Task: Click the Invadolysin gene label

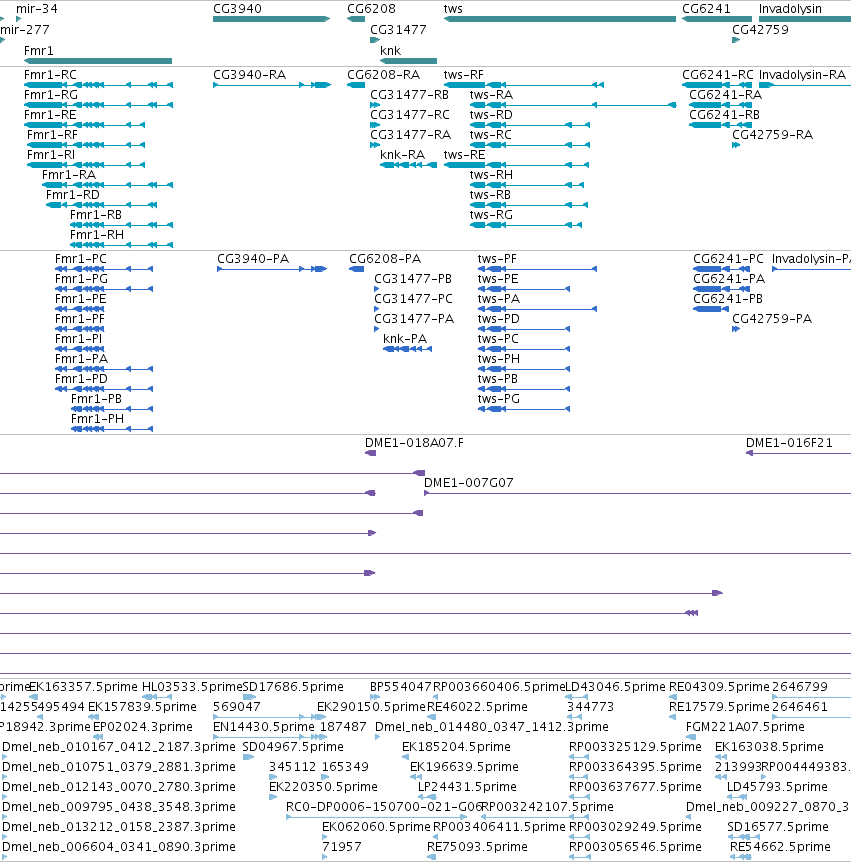Action: 790,9
